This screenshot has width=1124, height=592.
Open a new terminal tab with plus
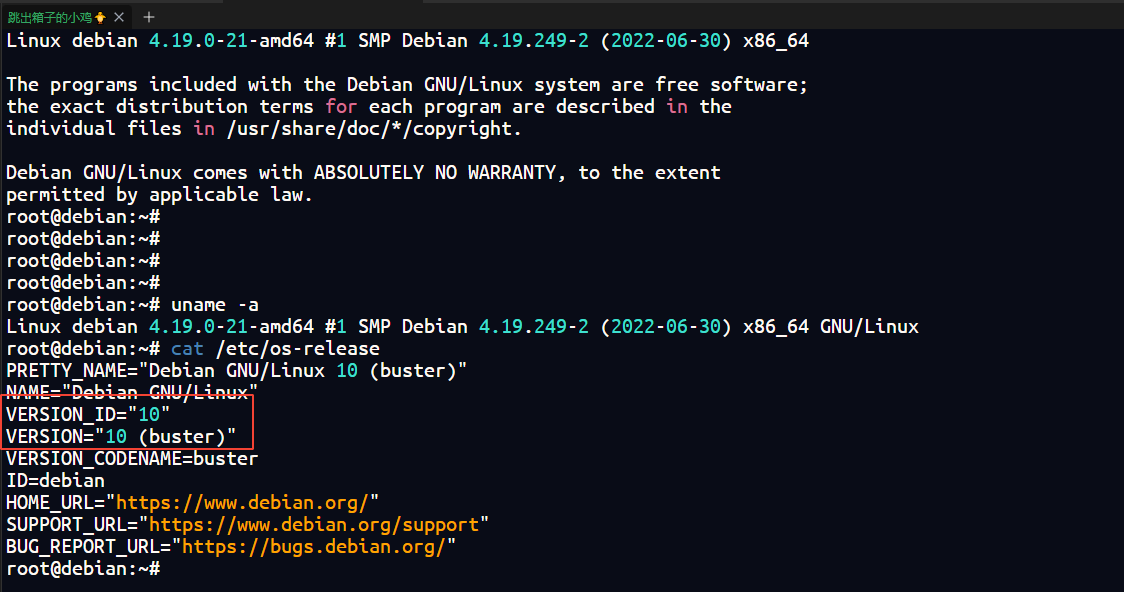click(150, 16)
